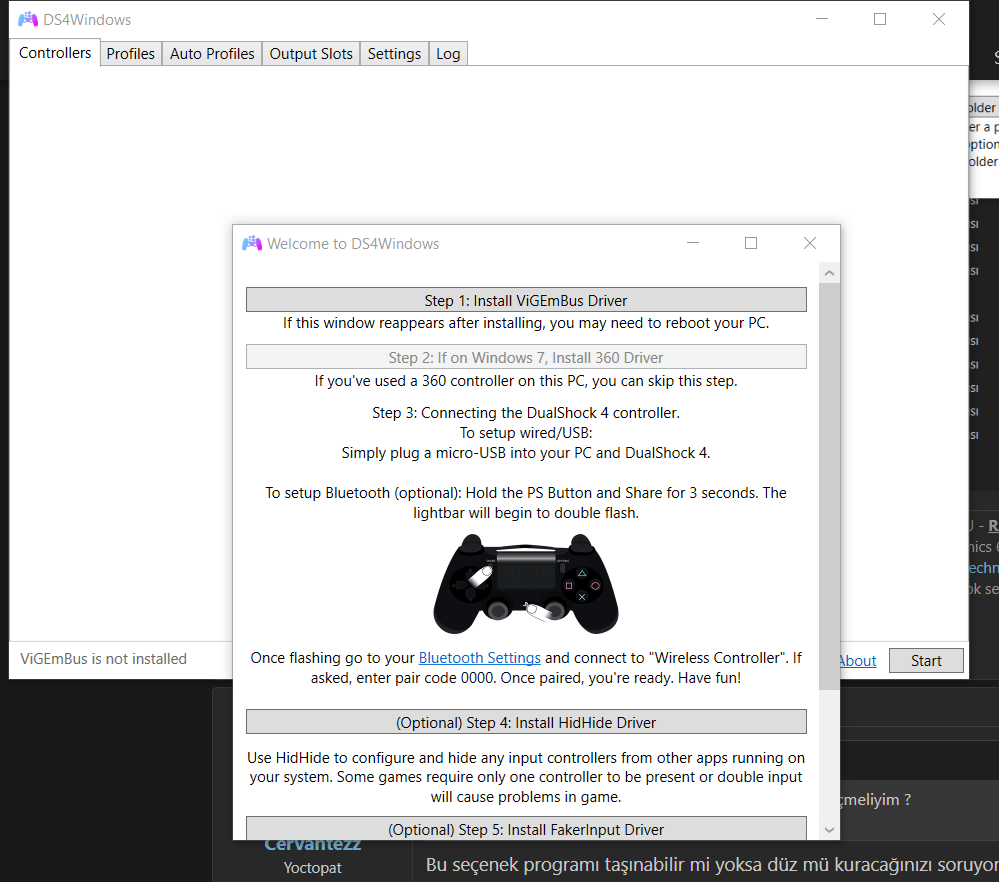This screenshot has height=882, width=999.
Task: Close the Welcome to DS4Windows window
Action: coord(810,243)
